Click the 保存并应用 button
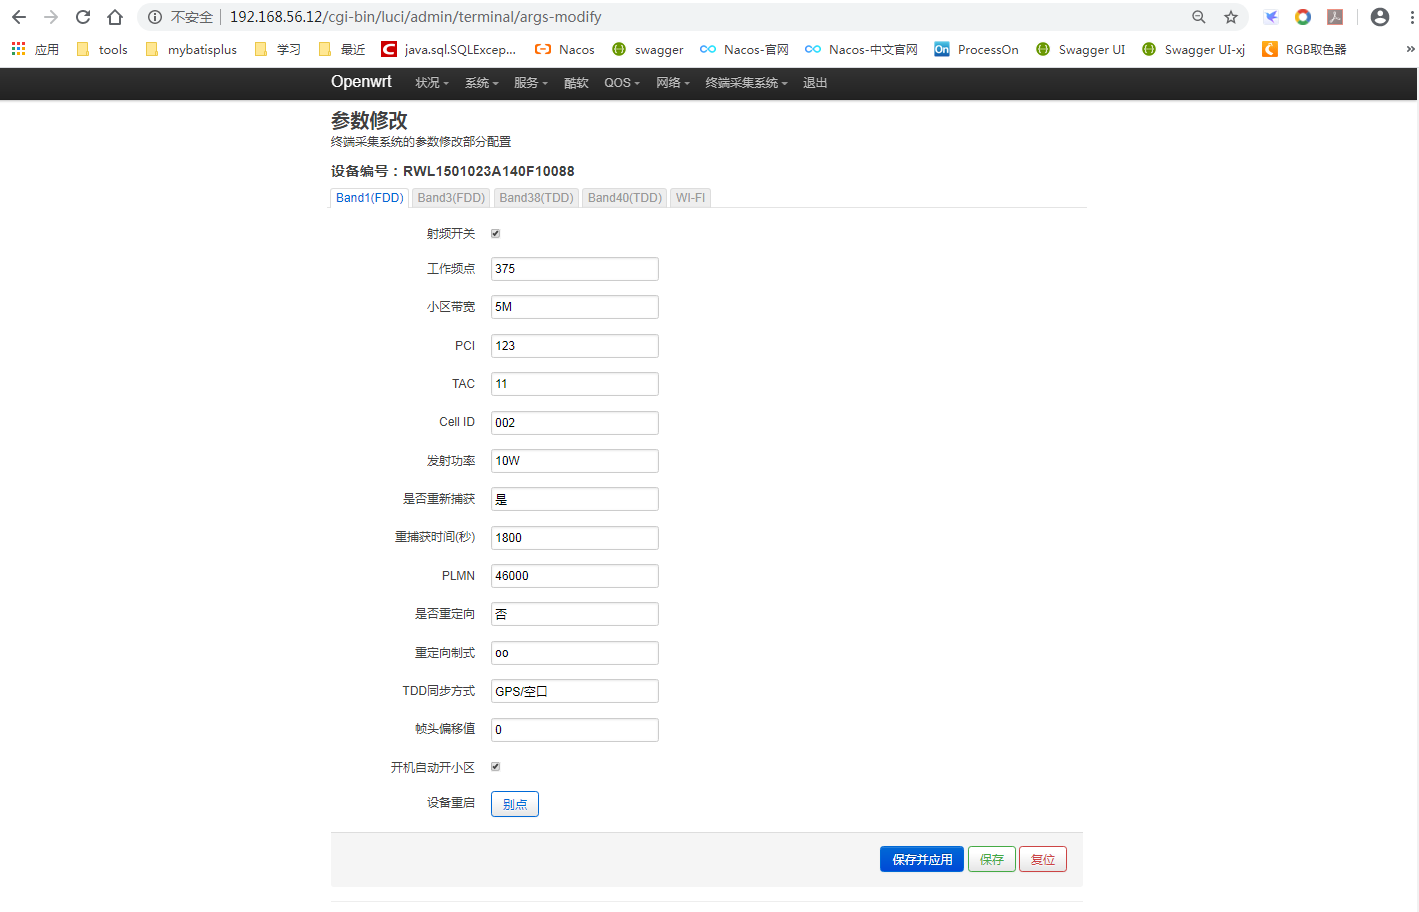This screenshot has width=1419, height=912. point(921,858)
